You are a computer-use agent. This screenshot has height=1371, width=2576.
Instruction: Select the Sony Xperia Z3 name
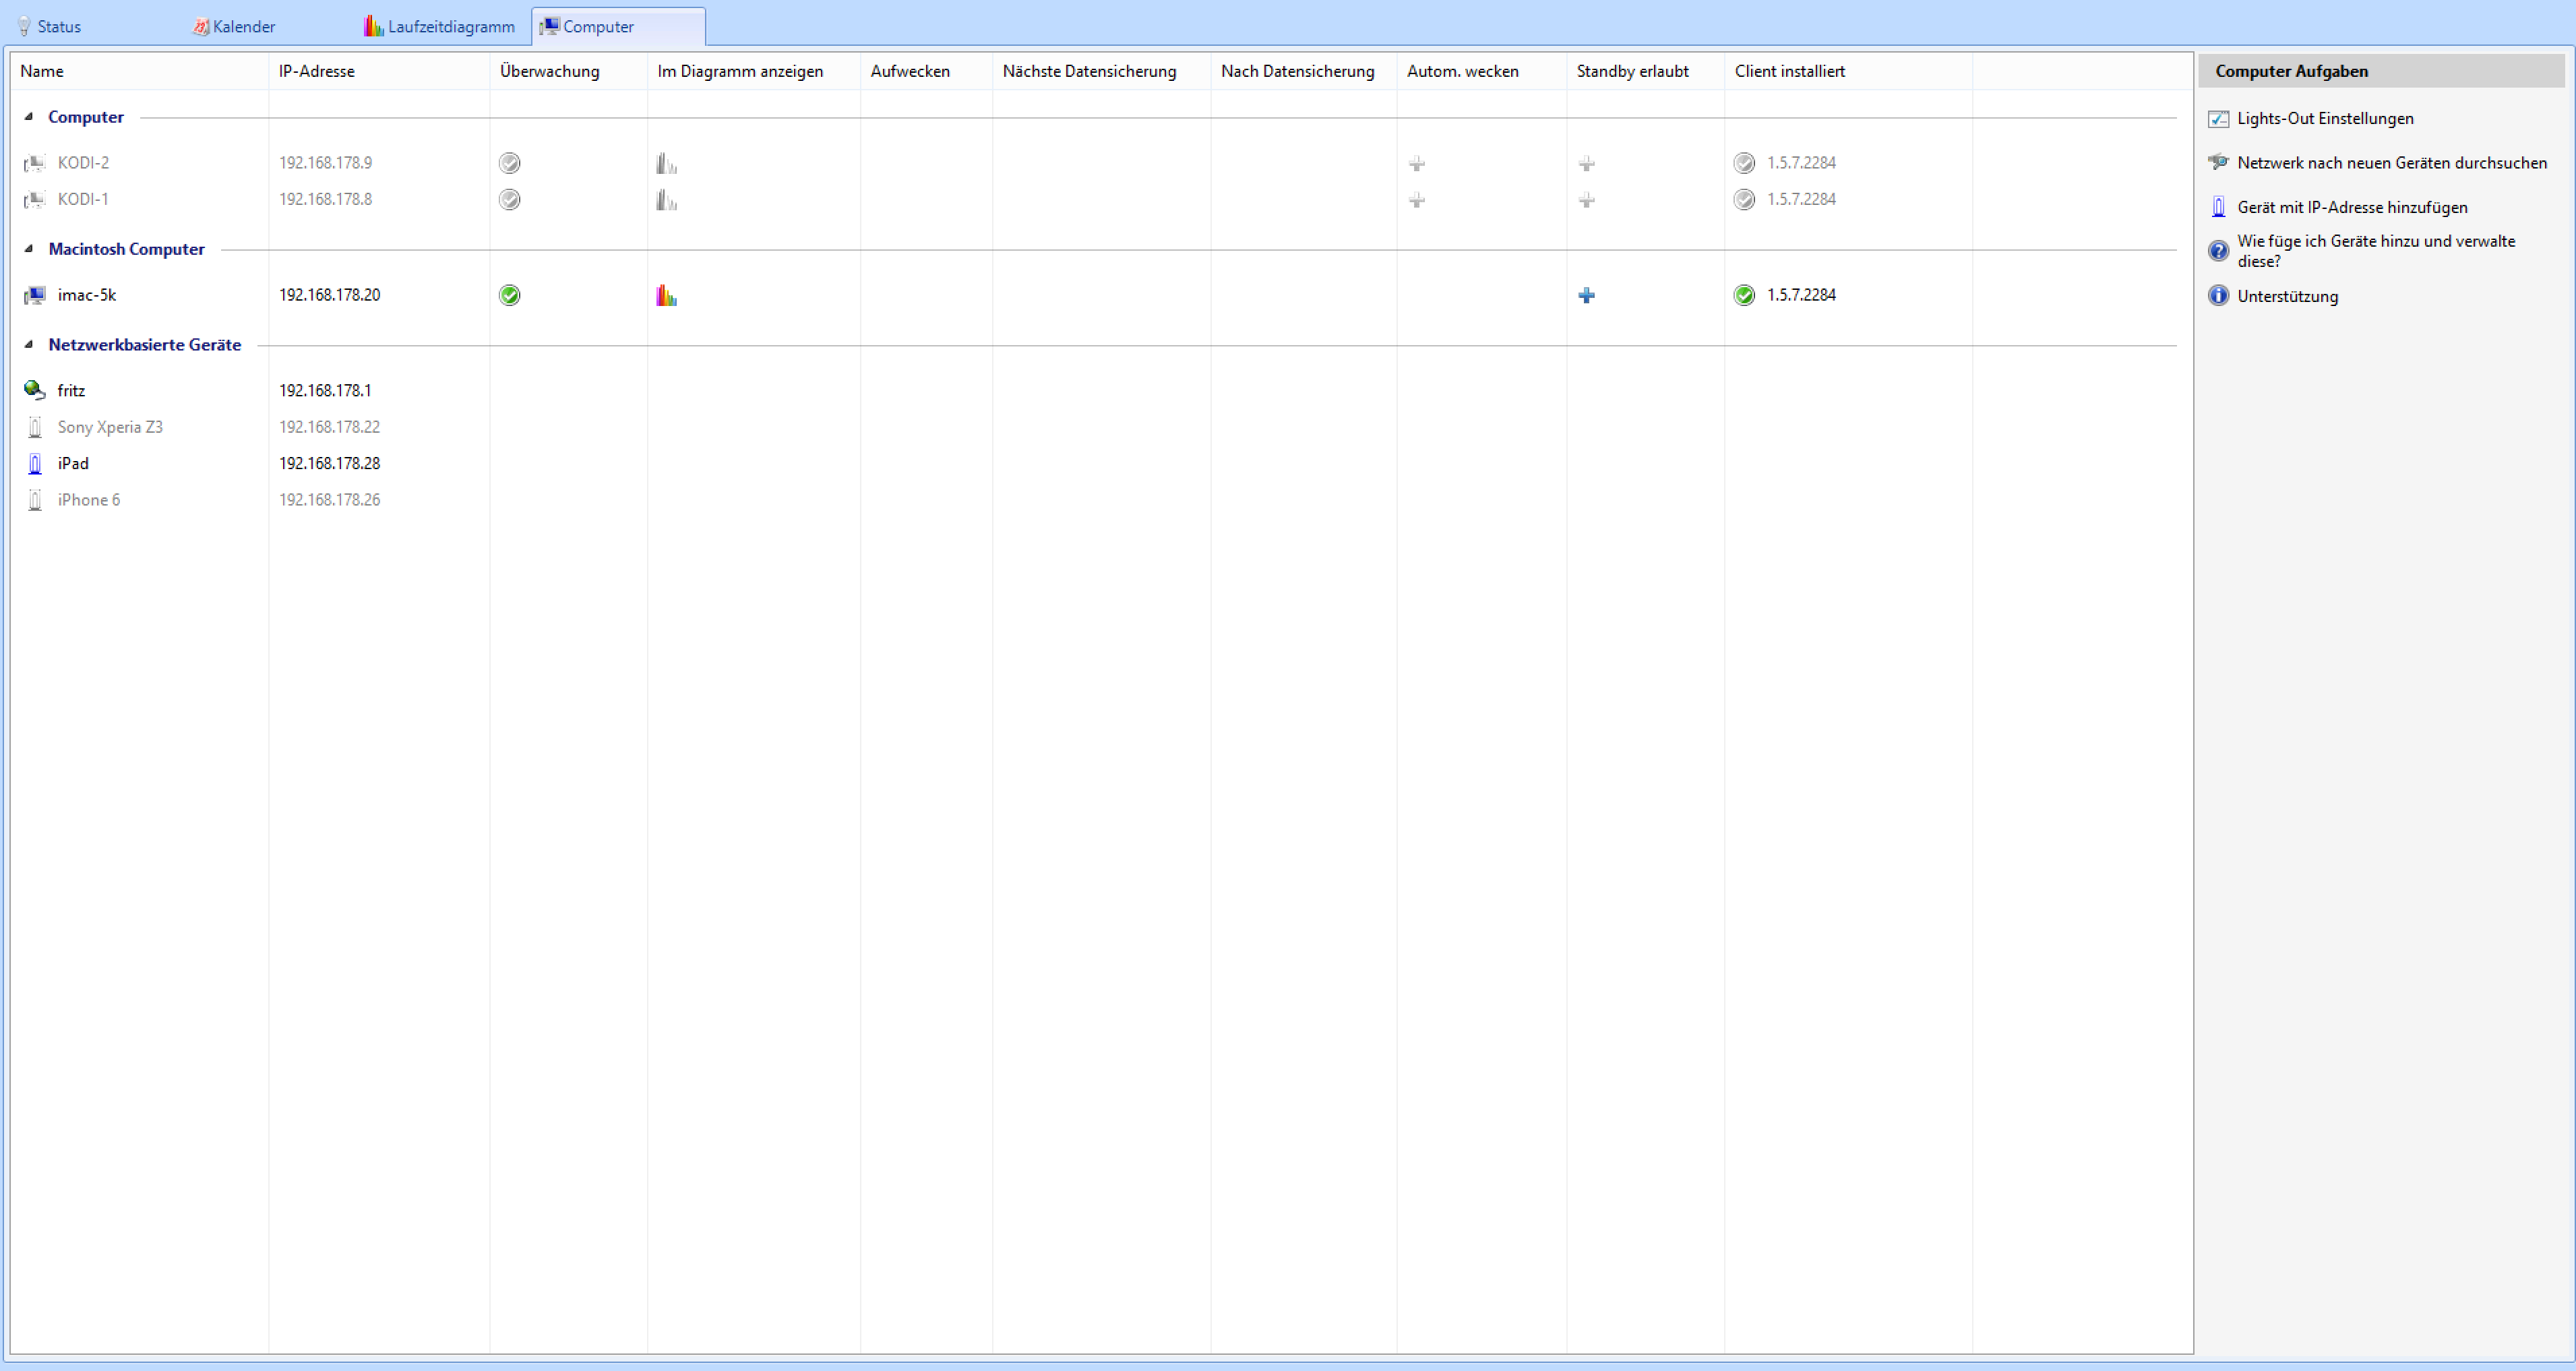(110, 428)
